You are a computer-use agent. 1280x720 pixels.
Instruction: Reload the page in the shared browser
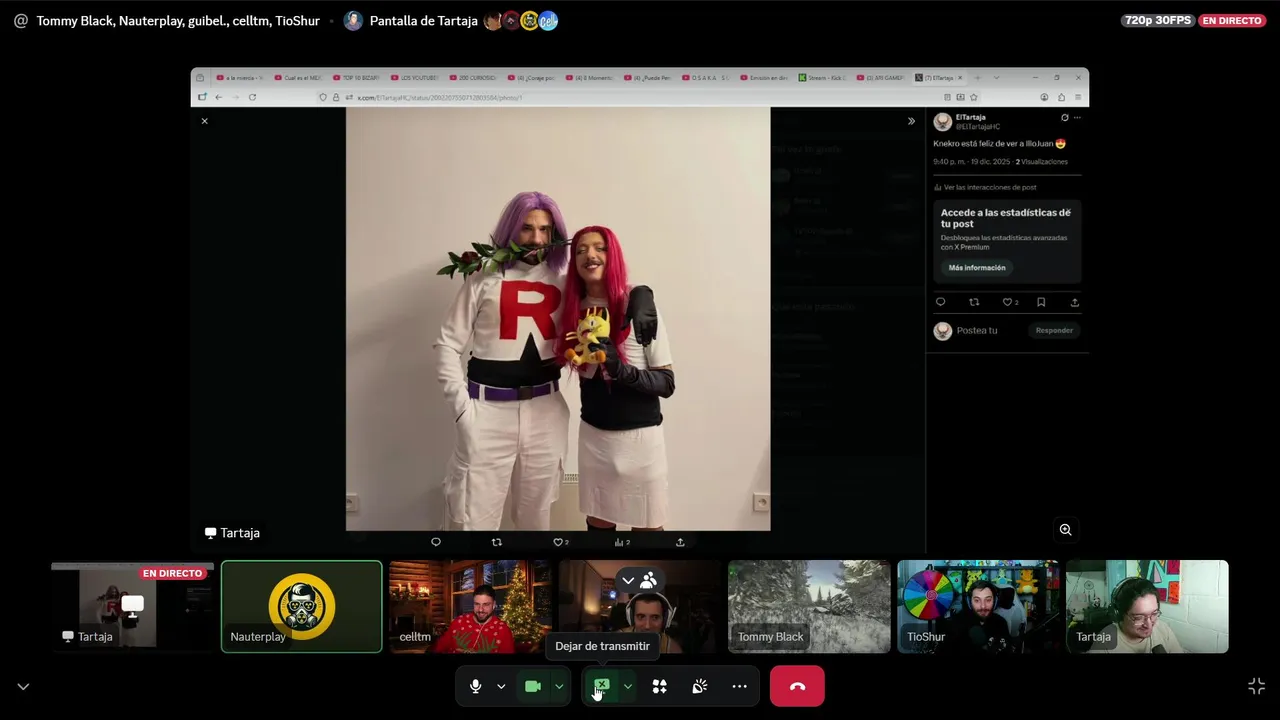[x=252, y=97]
